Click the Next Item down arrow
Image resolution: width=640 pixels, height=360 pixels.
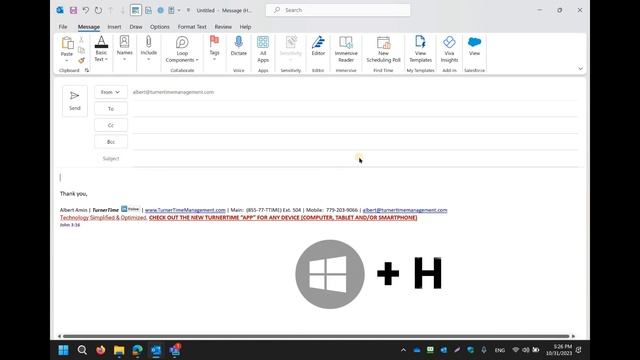(122, 10)
